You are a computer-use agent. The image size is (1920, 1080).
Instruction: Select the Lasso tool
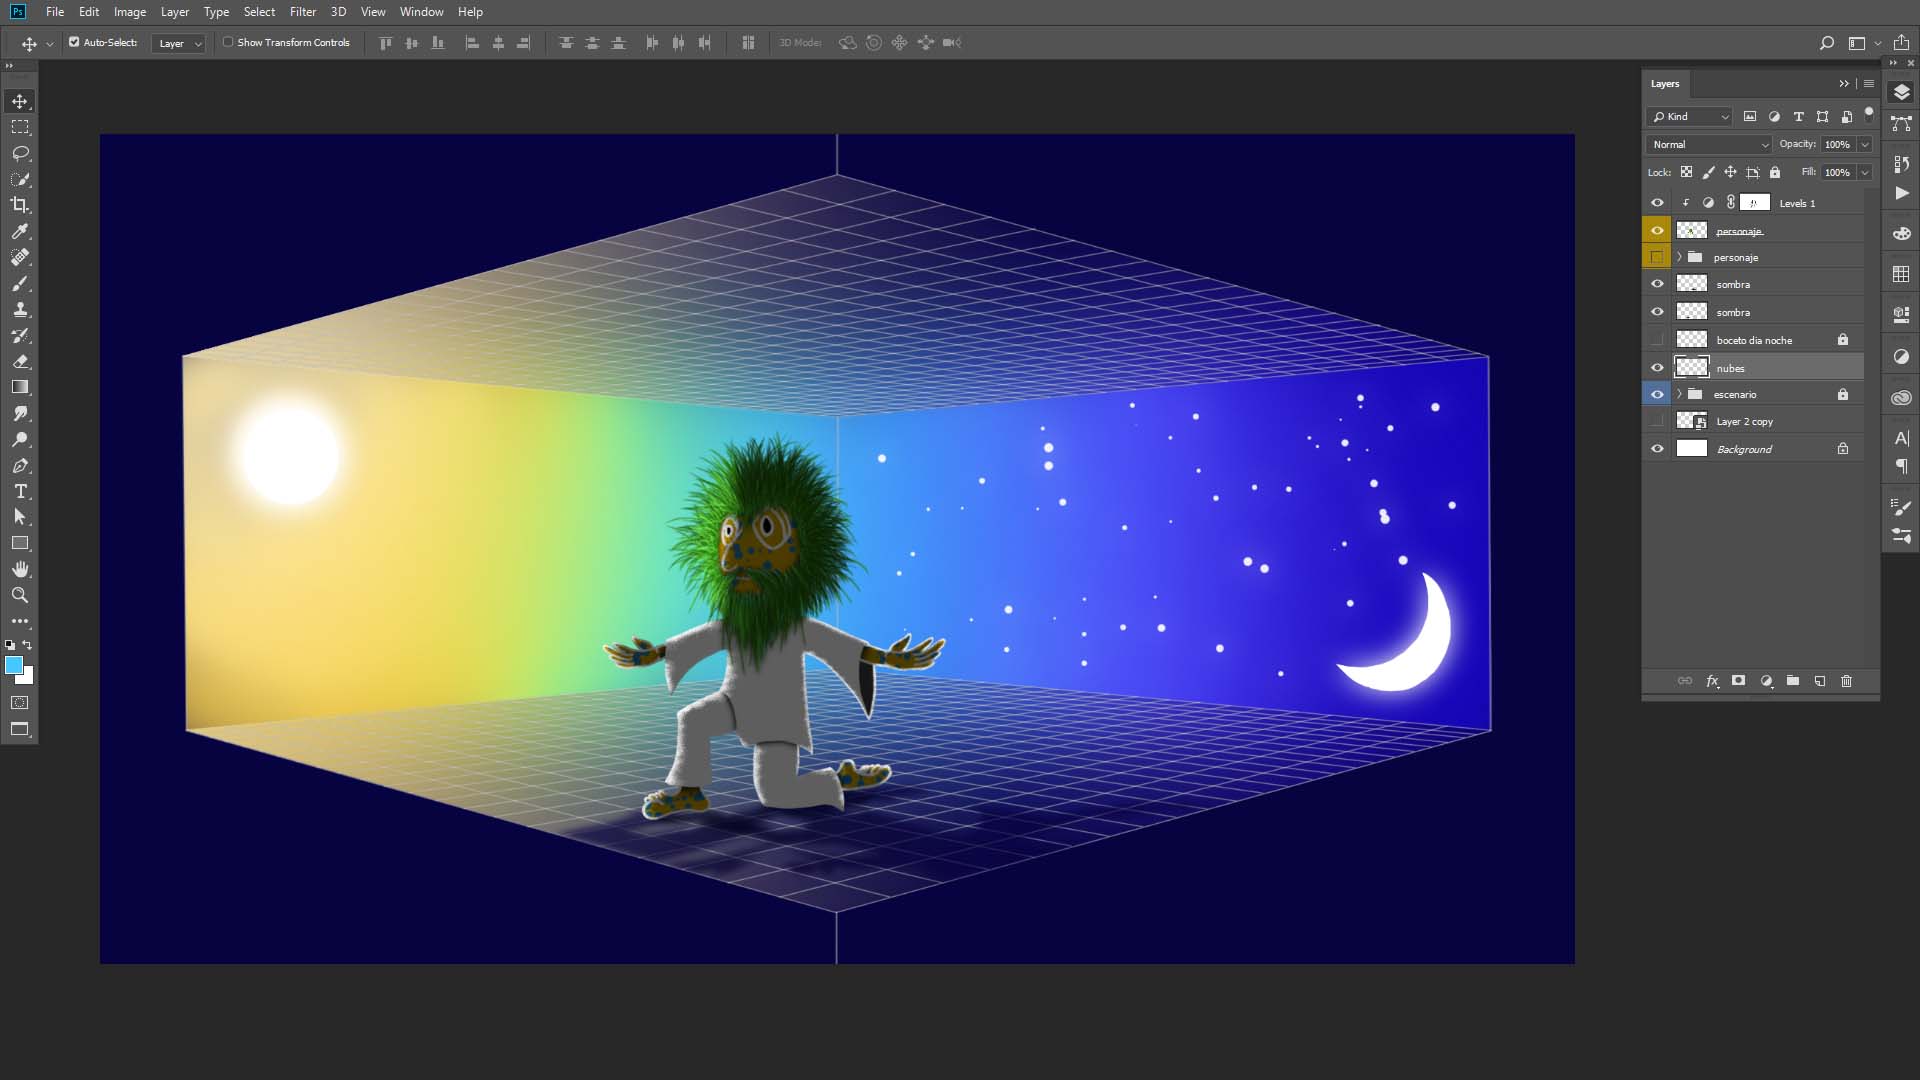click(x=20, y=153)
